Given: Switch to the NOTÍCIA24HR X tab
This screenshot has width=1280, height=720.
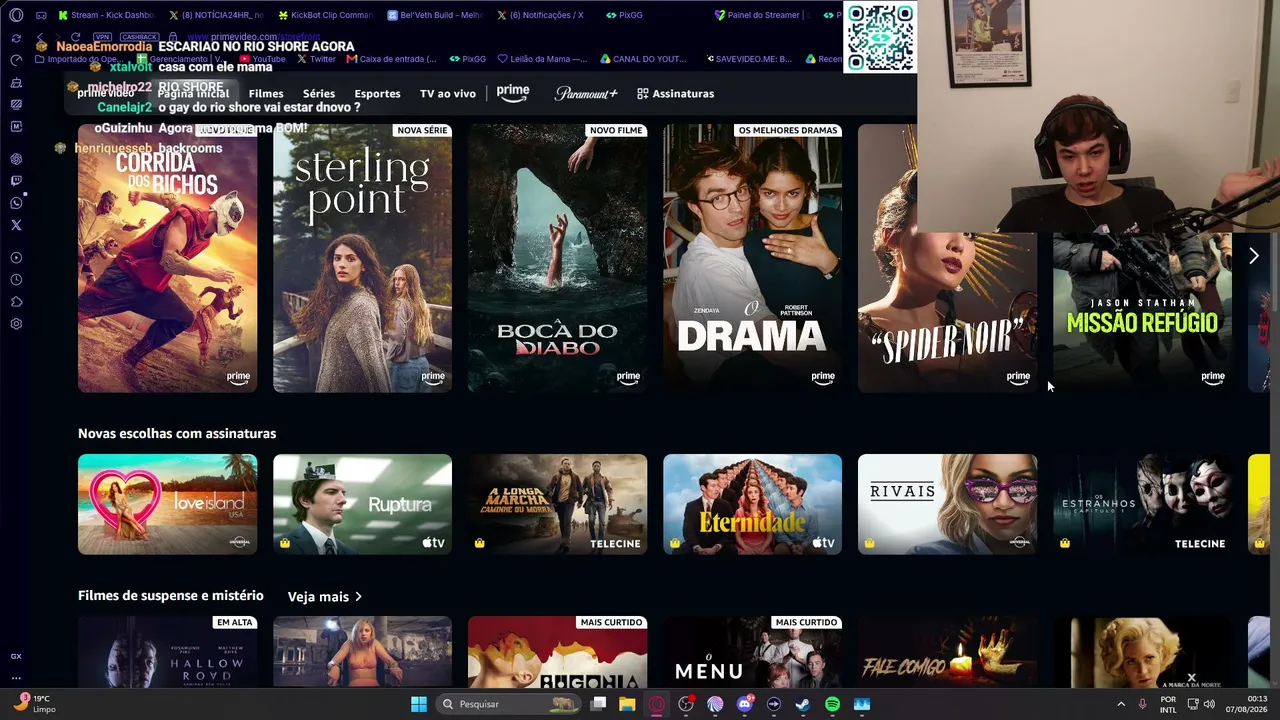Looking at the screenshot, I should coord(216,15).
